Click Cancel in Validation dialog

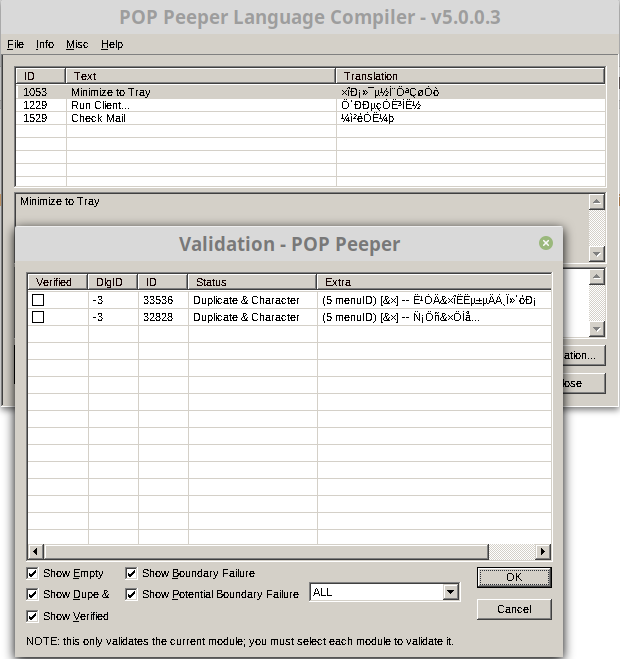pyautogui.click(x=514, y=609)
